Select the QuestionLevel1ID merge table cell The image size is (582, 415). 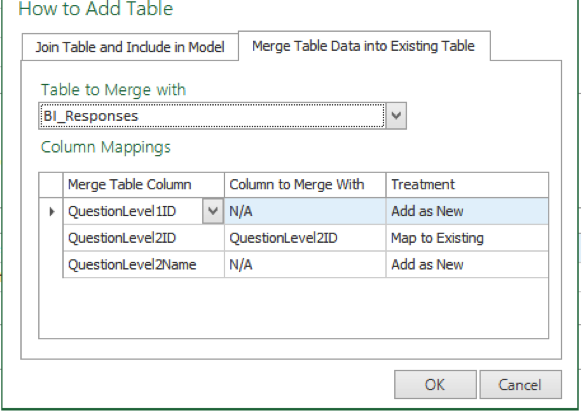pos(133,211)
